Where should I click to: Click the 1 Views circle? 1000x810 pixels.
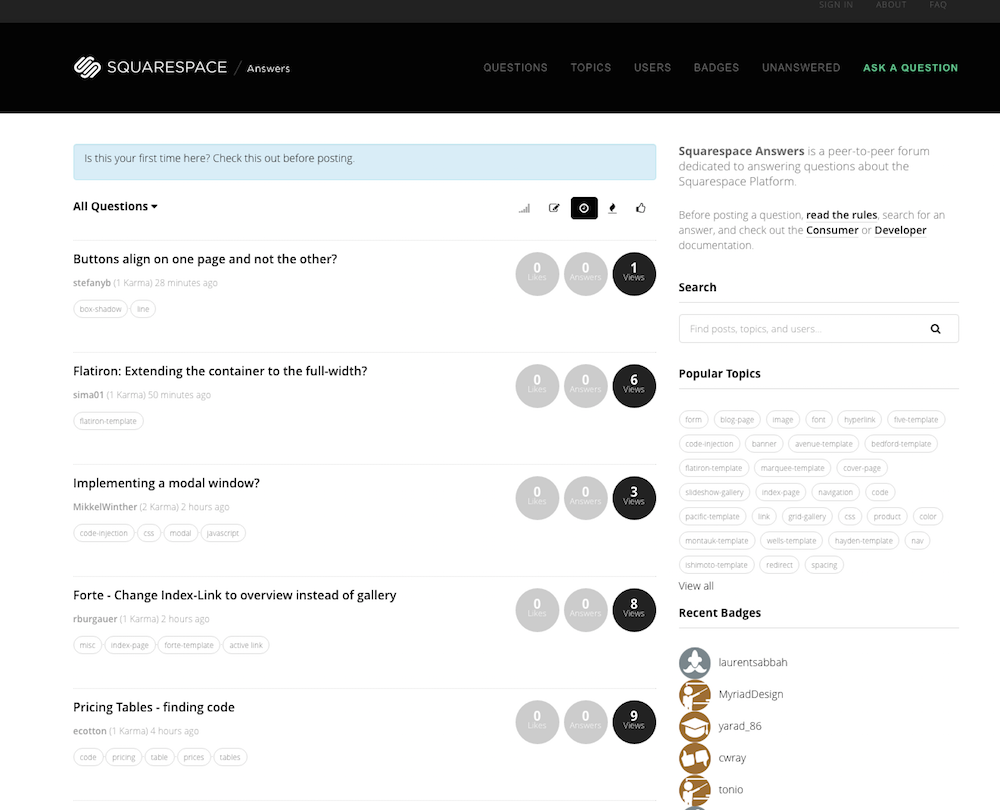coord(634,274)
